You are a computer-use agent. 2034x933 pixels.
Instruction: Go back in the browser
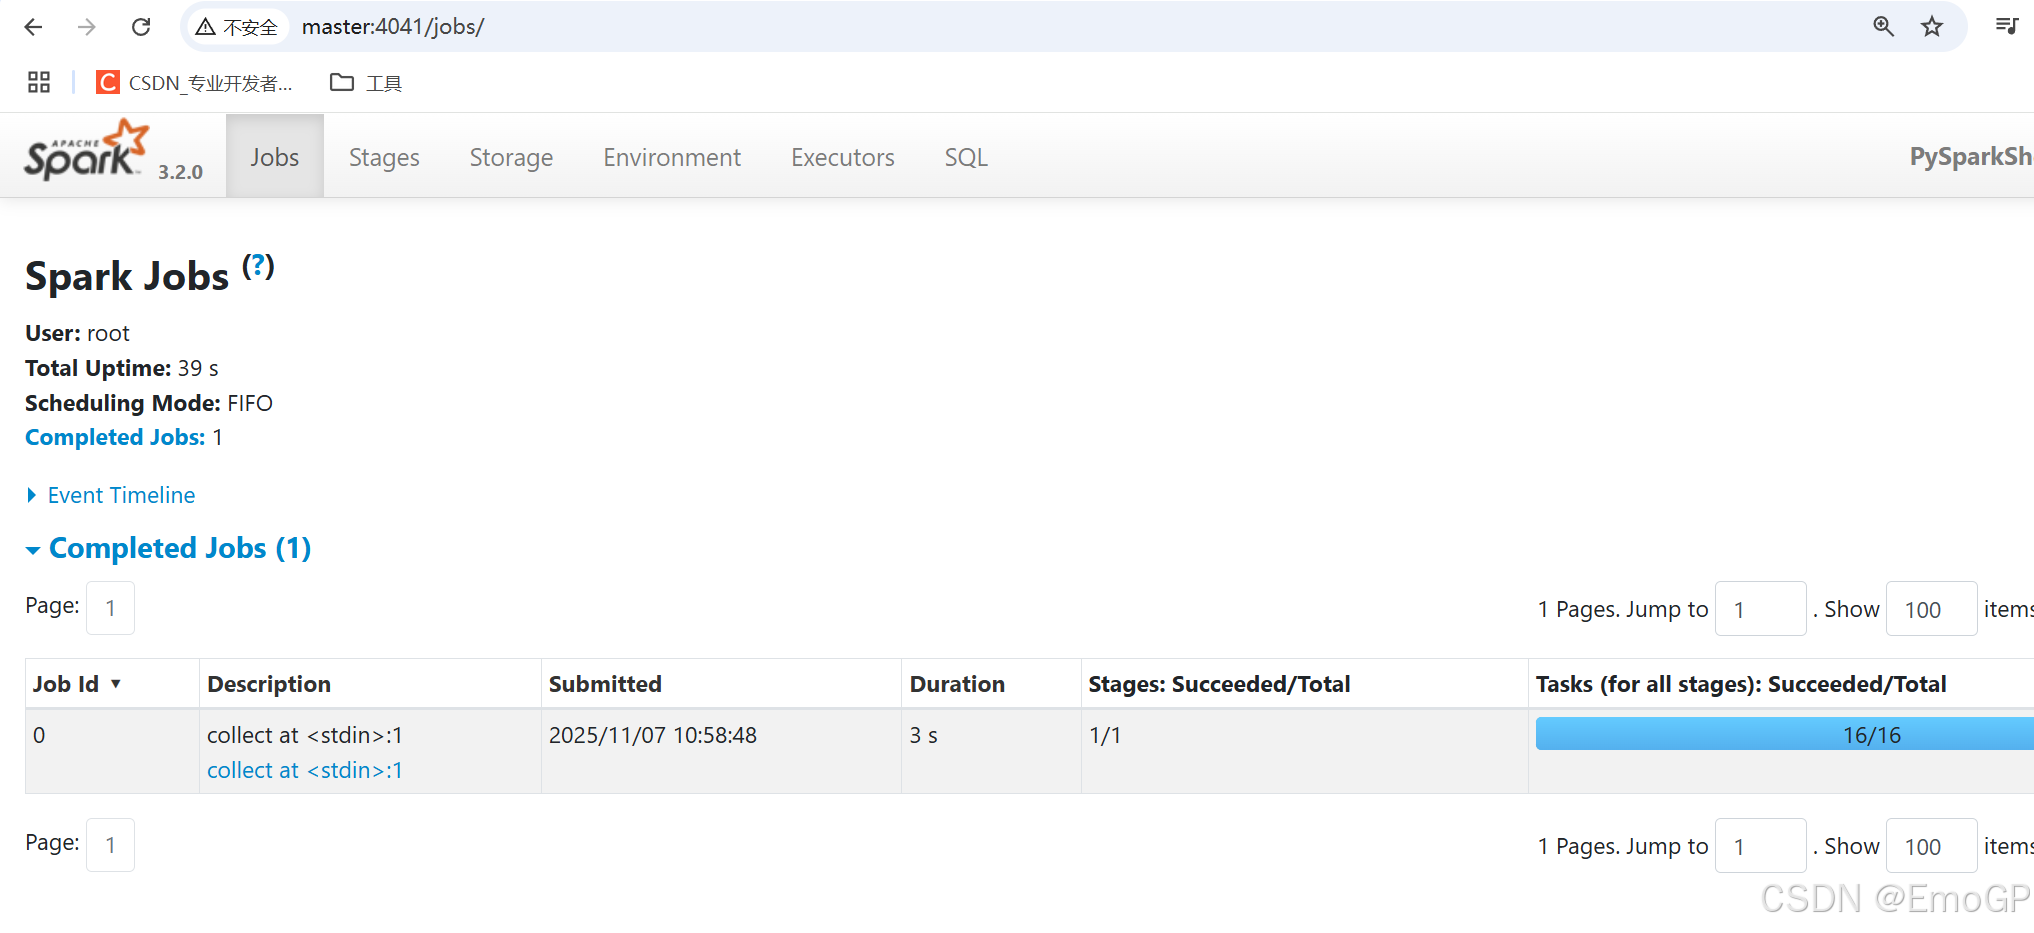point(33,27)
